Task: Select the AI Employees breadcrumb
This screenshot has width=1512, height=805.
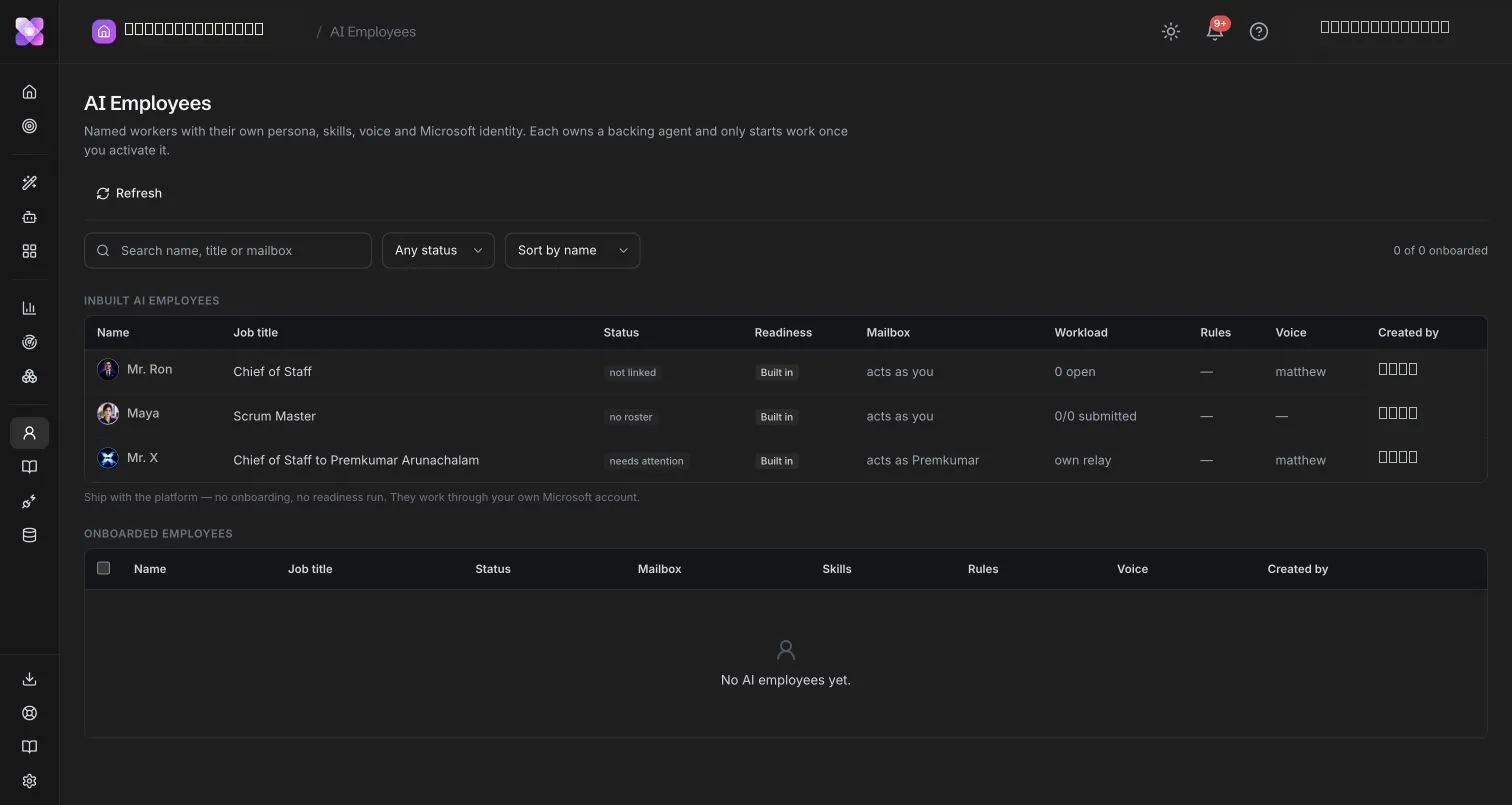Action: pos(373,32)
